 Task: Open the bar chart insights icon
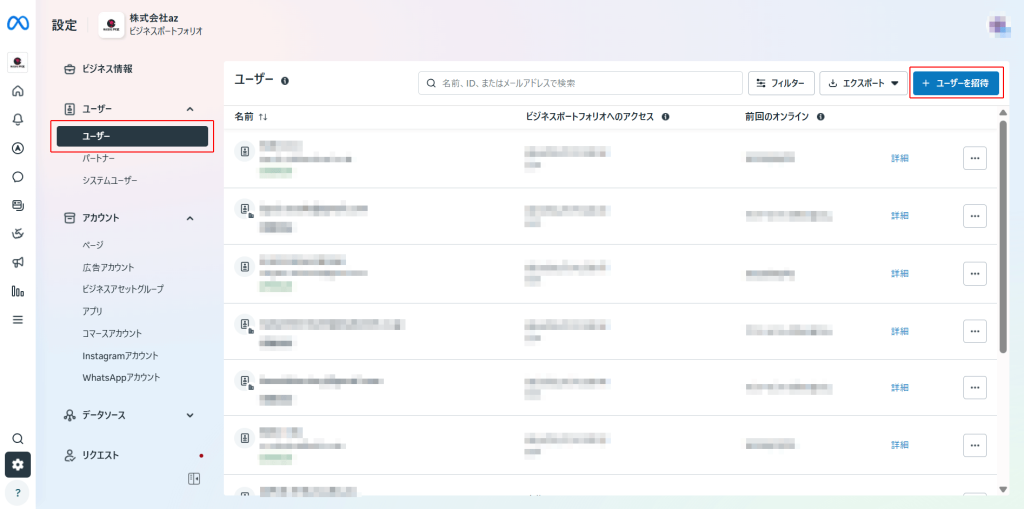17,291
